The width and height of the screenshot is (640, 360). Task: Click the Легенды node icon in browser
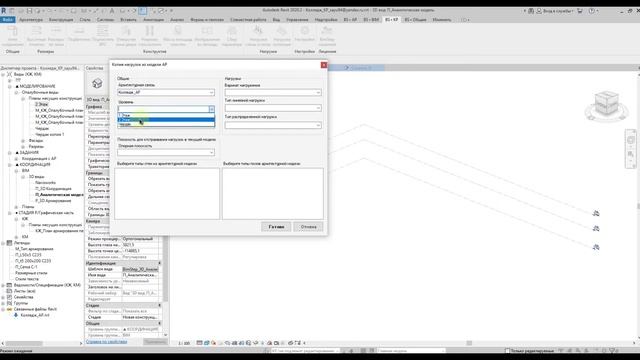click(9, 243)
